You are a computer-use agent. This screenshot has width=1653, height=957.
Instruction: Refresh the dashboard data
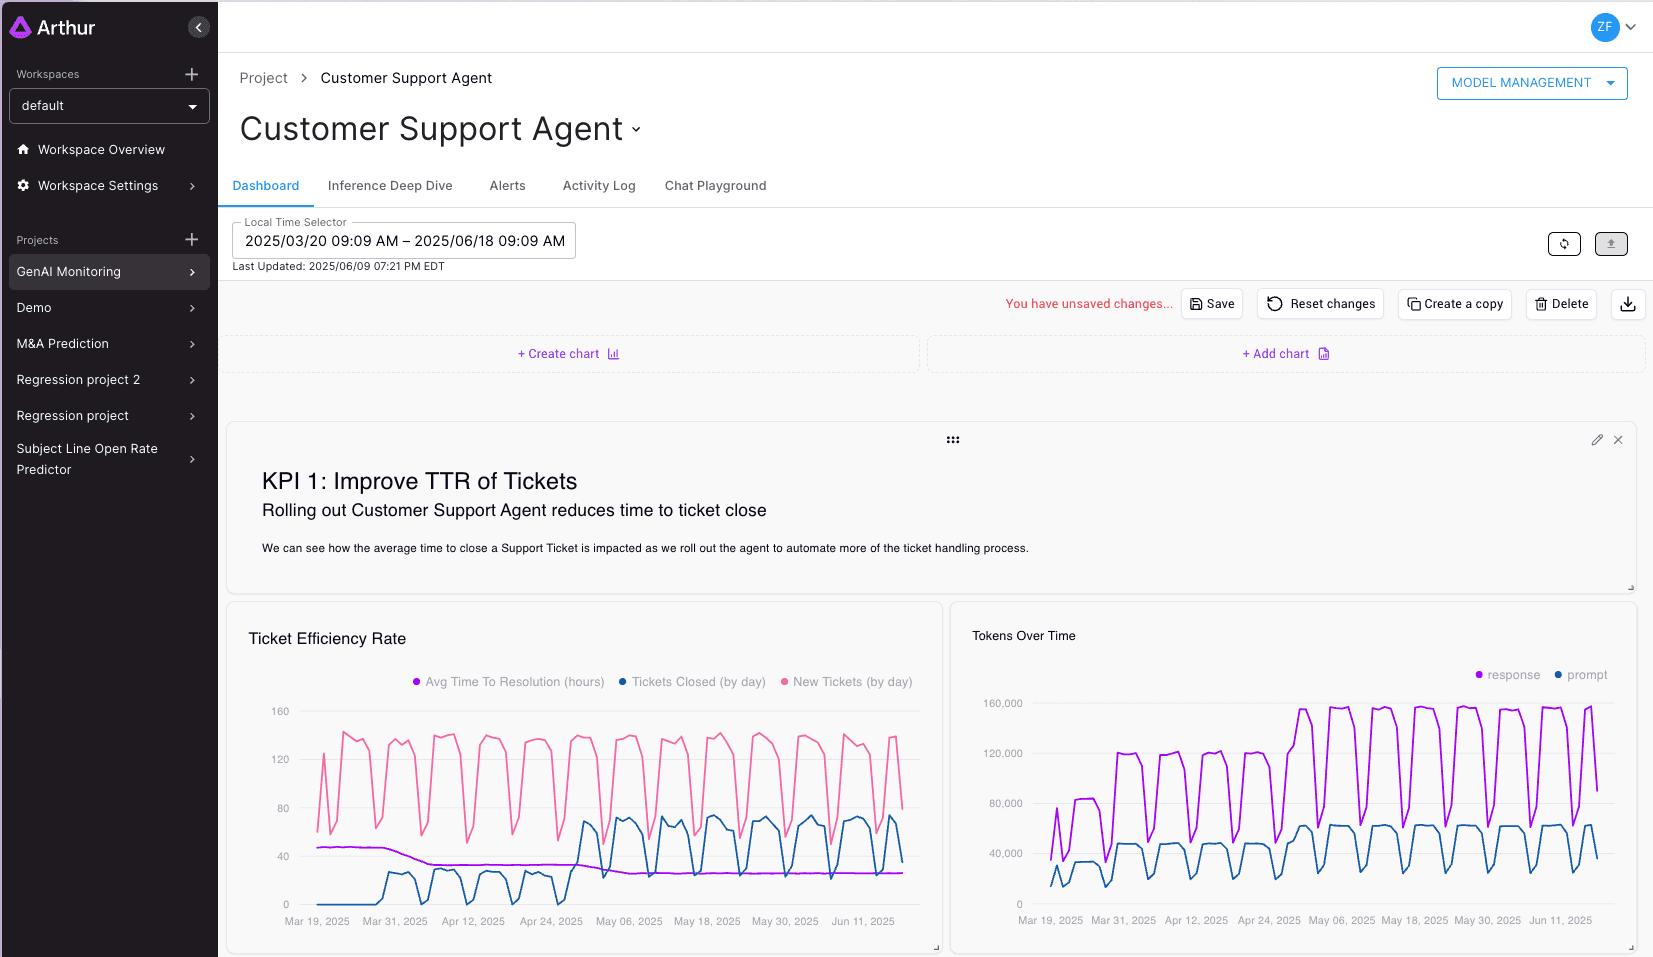(1564, 243)
